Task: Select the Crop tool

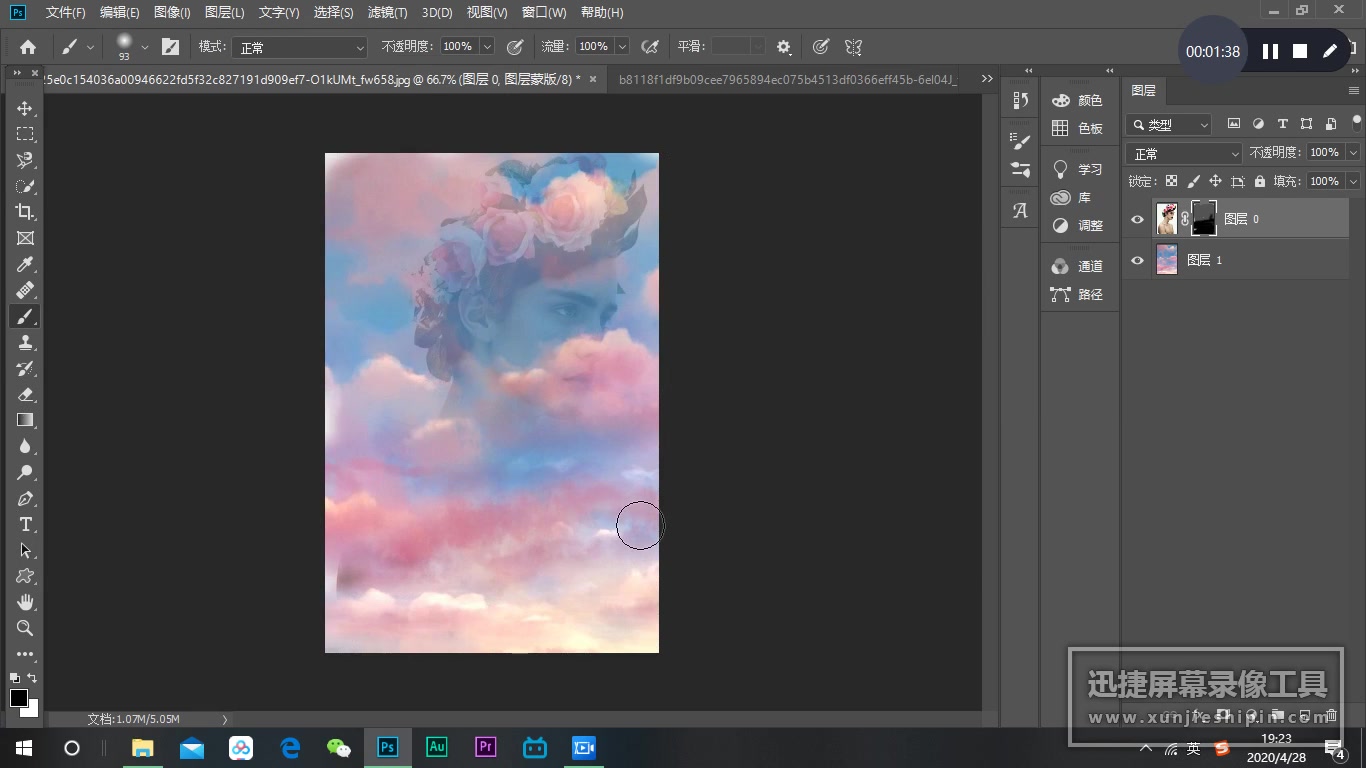Action: [25, 212]
